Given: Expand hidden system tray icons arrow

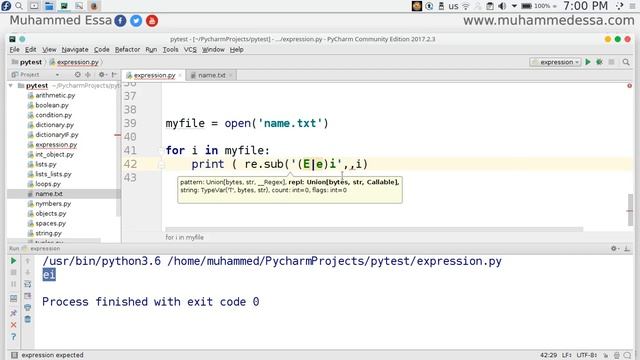Looking at the screenshot, I should [514, 6].
